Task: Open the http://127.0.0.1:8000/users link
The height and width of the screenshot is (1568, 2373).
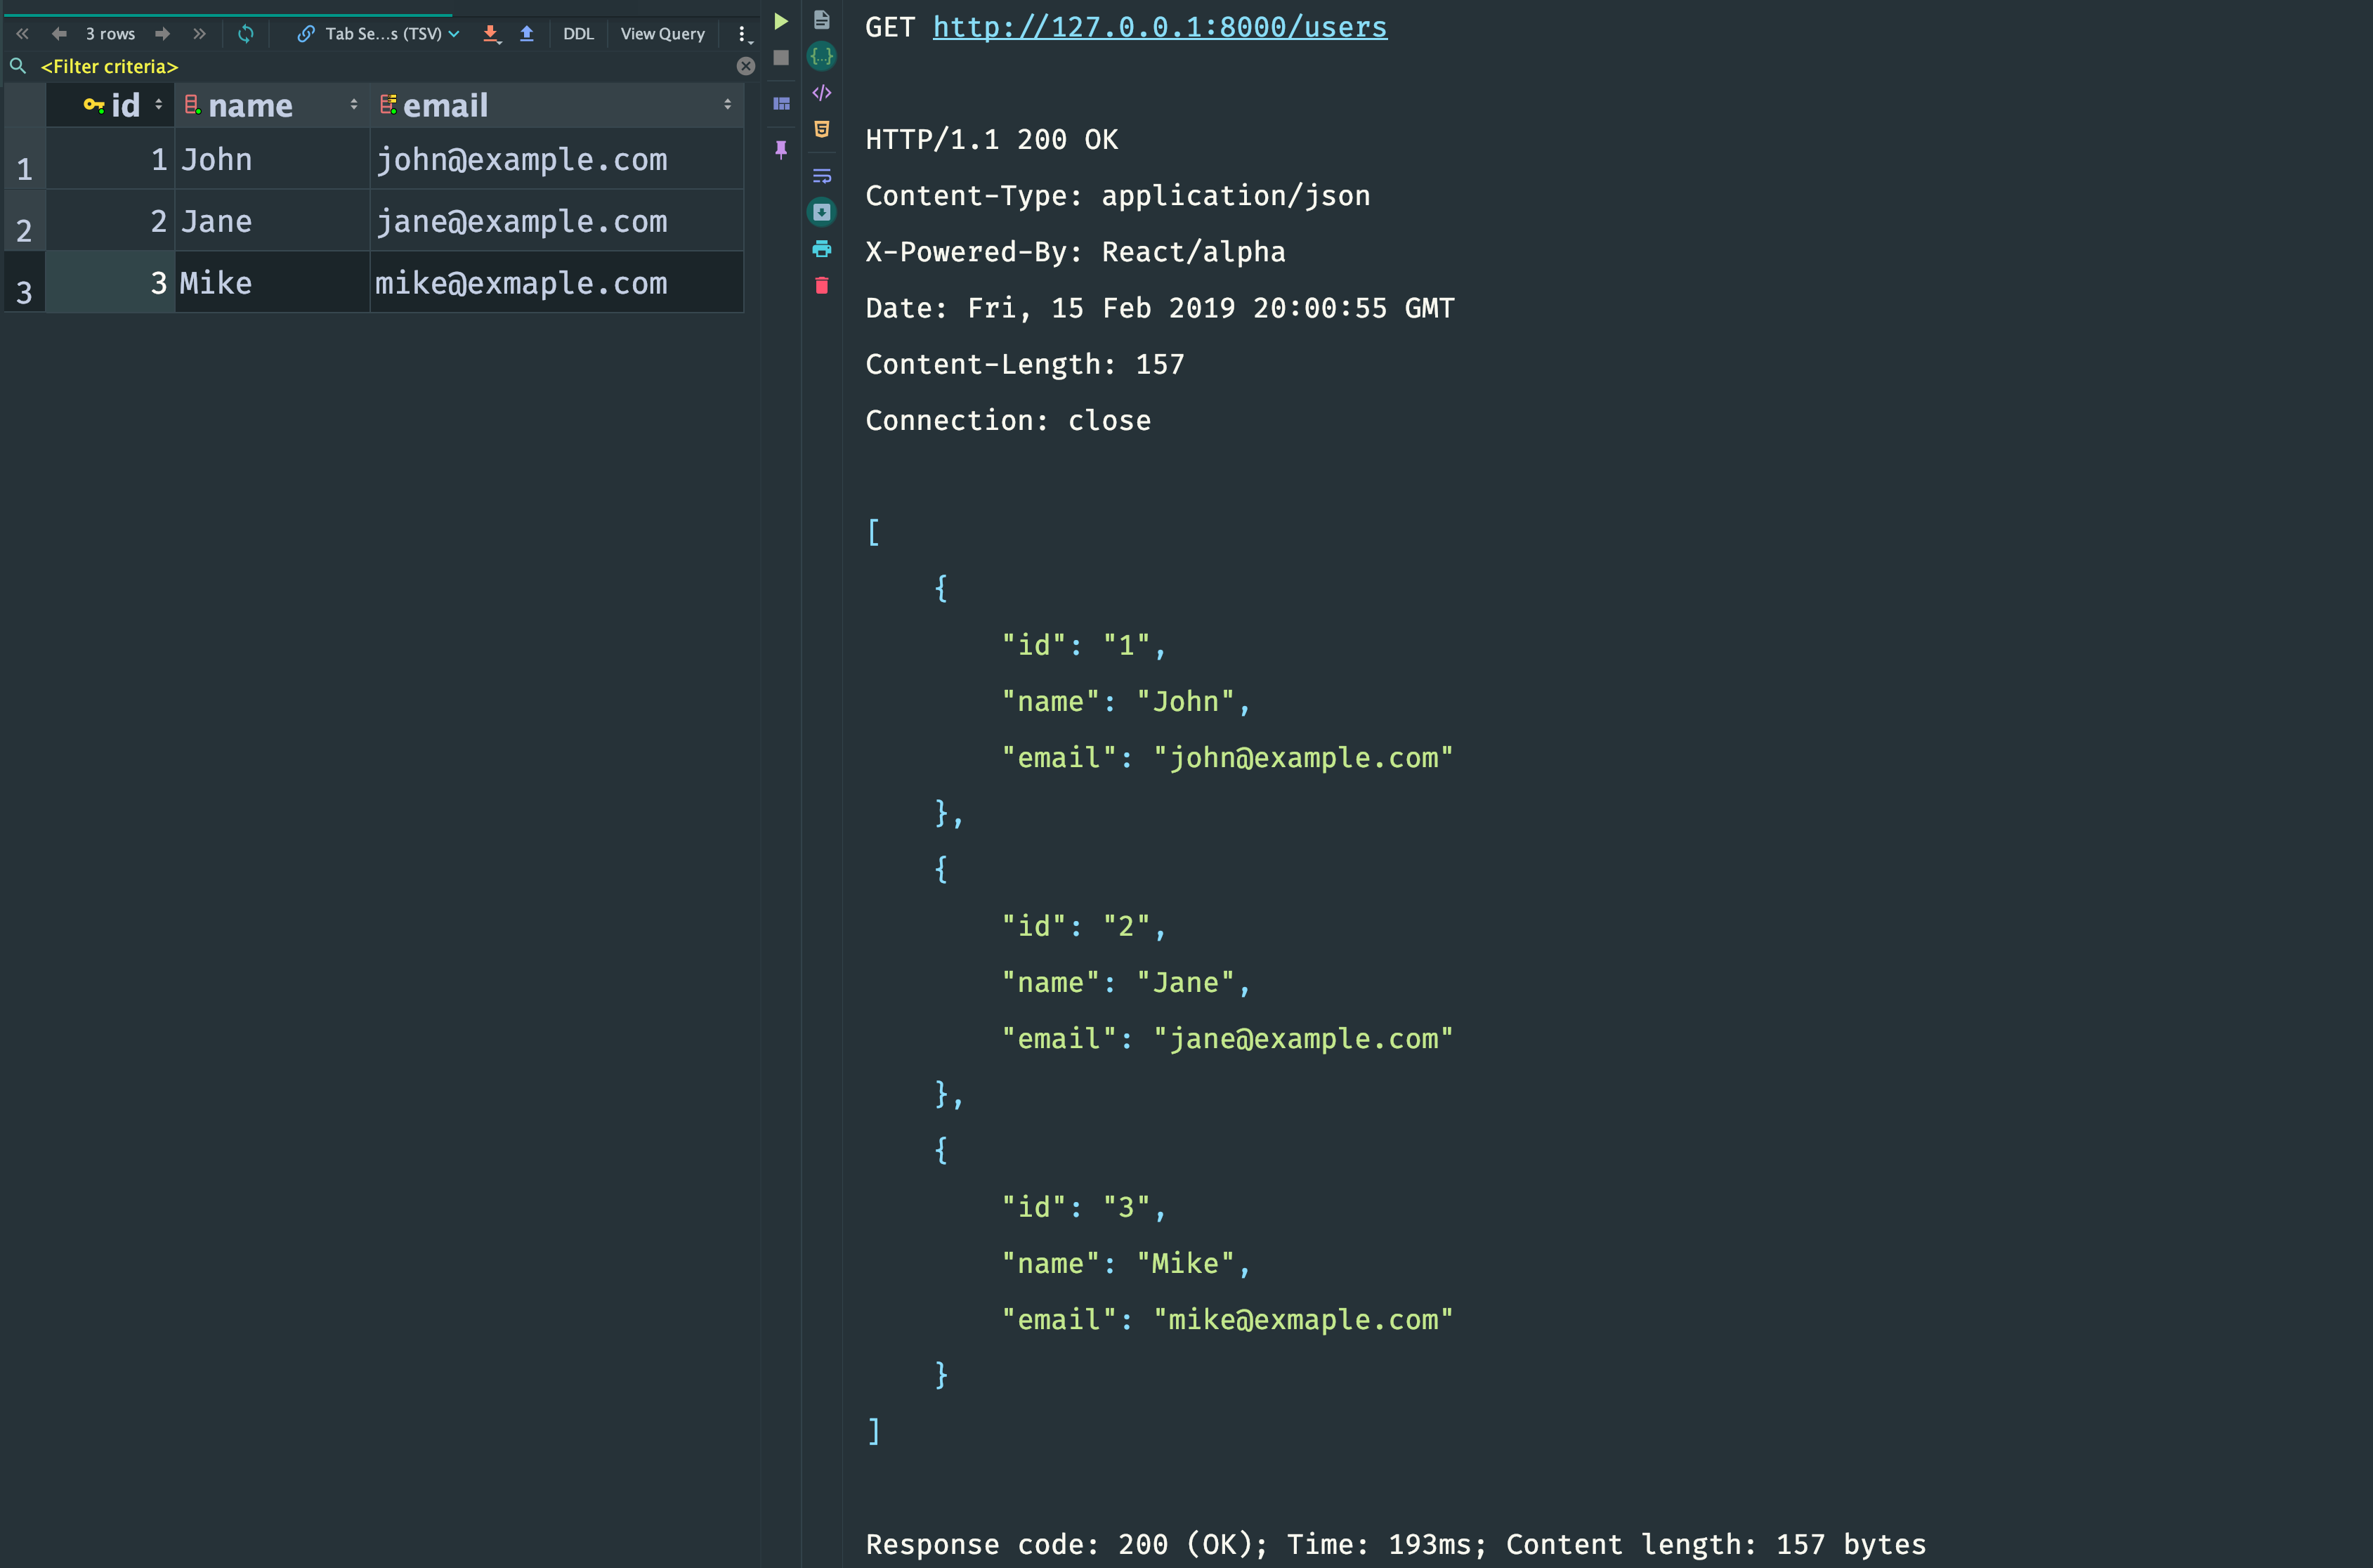Action: [1160, 27]
